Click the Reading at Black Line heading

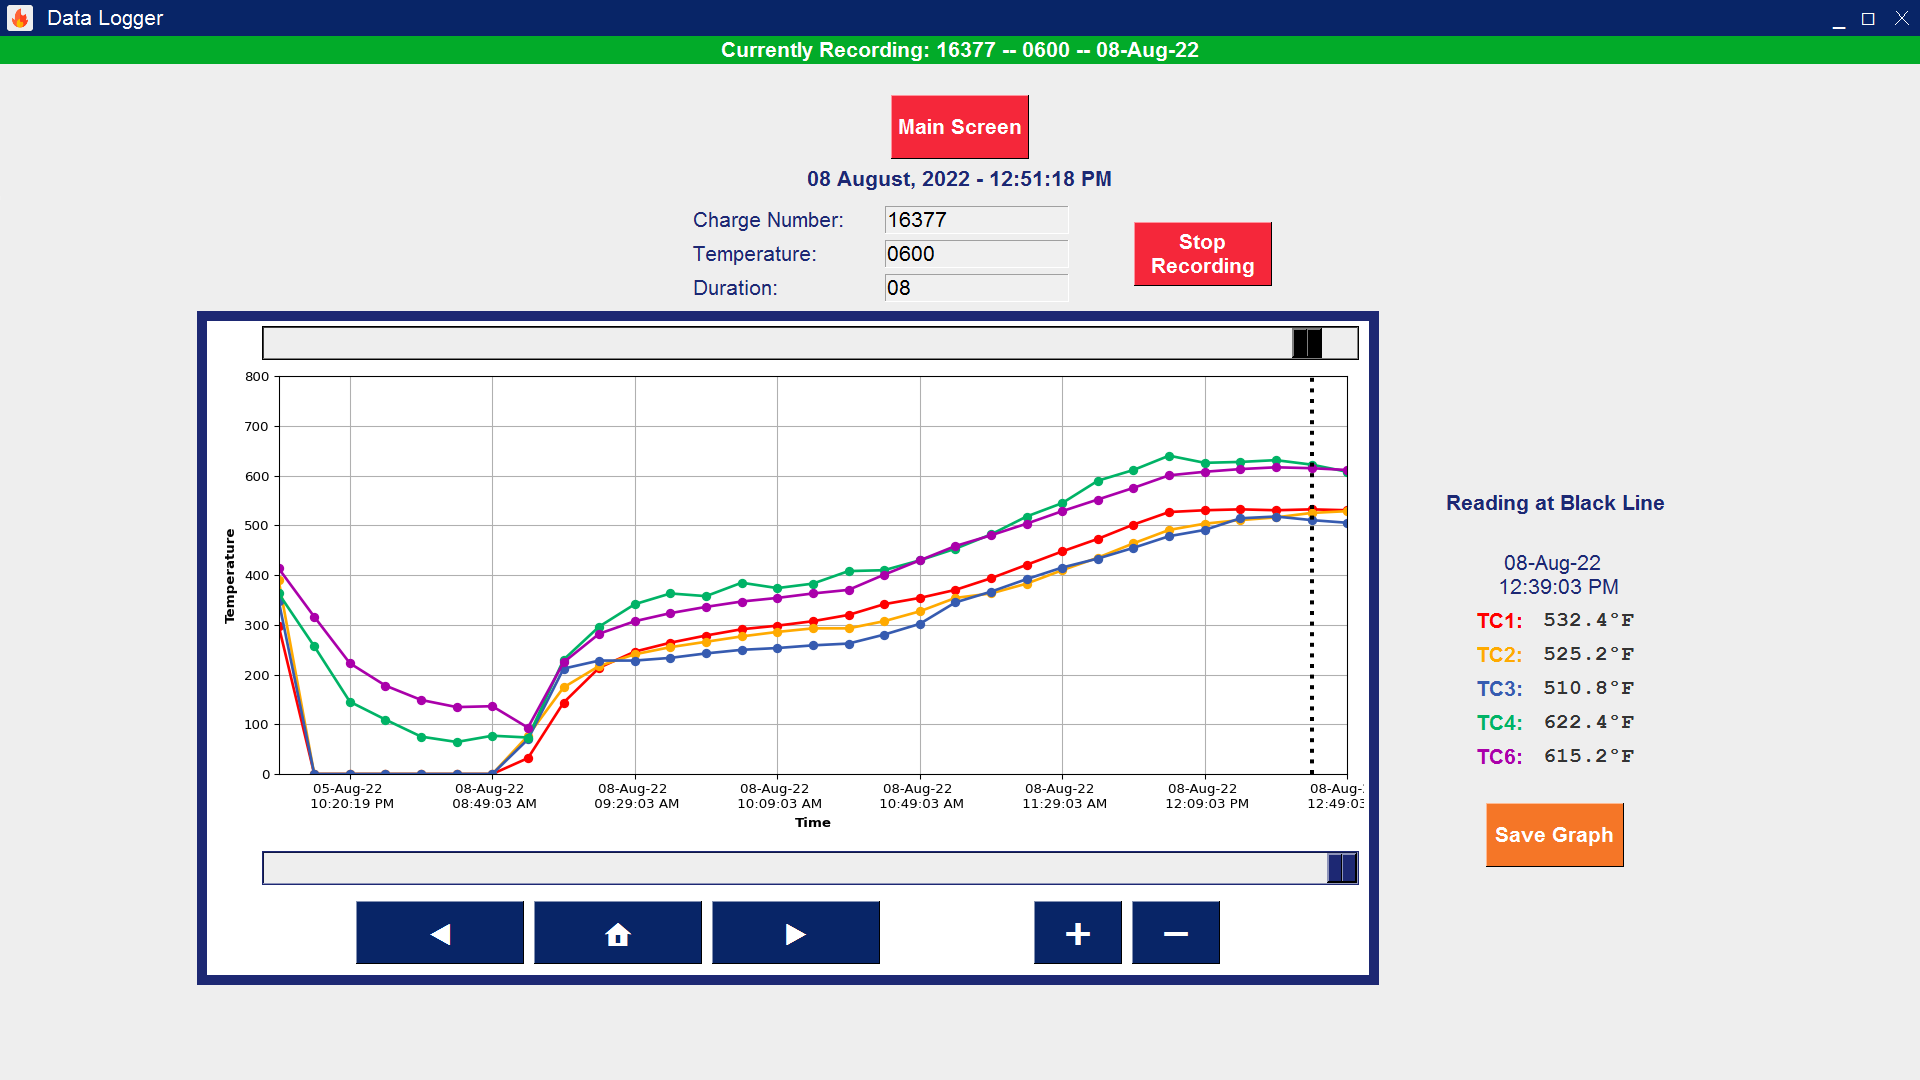[x=1555, y=503]
